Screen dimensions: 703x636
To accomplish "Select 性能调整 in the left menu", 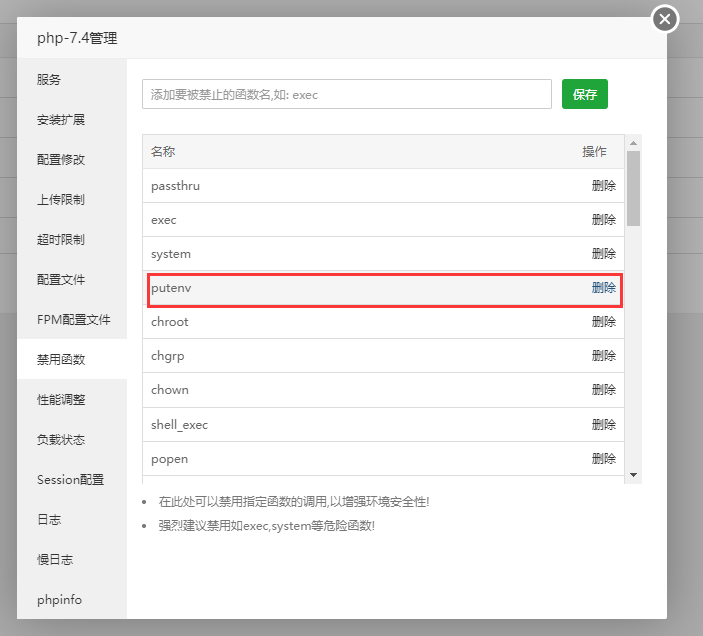I will [61, 400].
